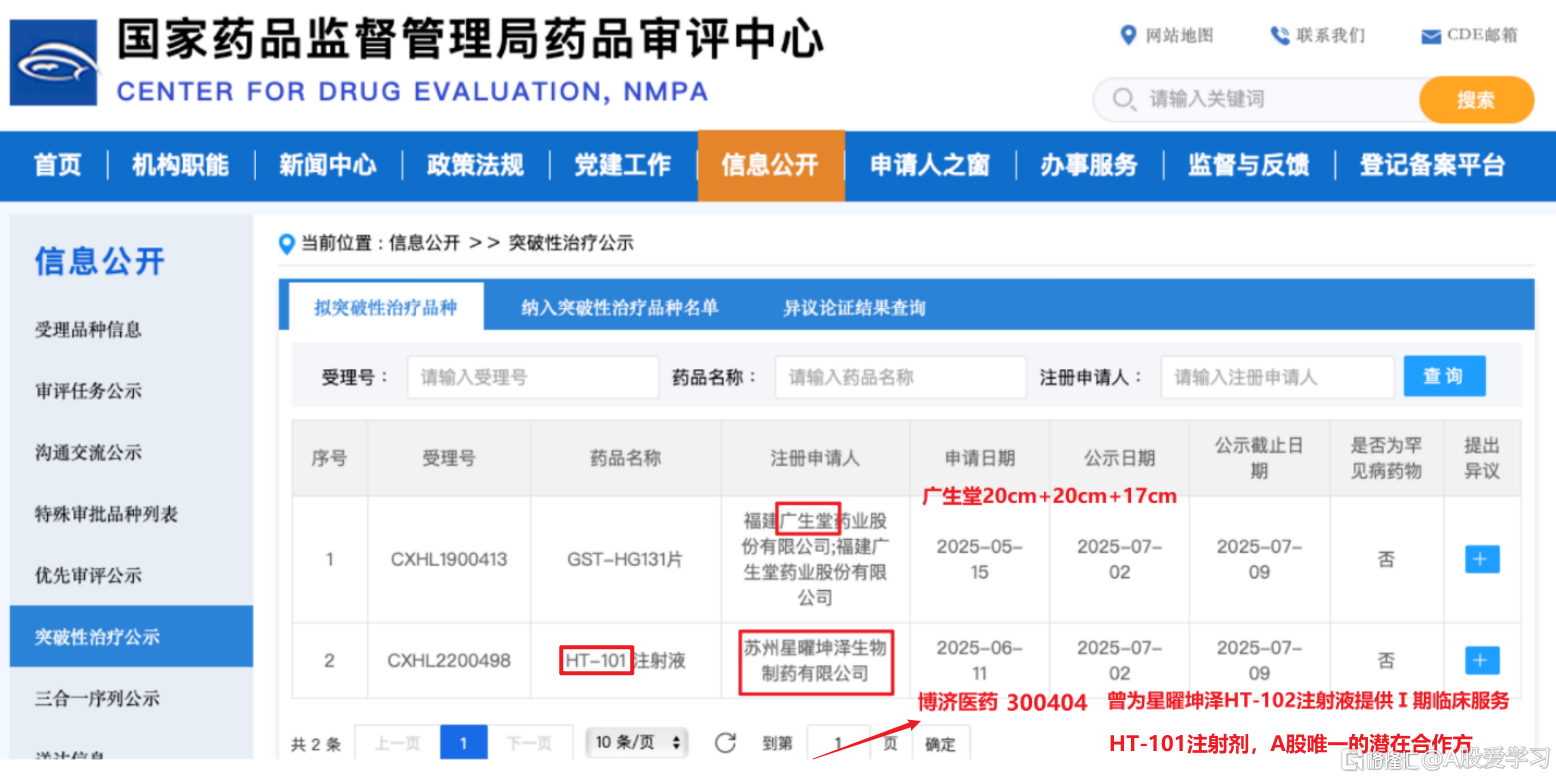Viewport: 1556px width, 778px height.
Task: Click the orange 搜索 button
Action: pos(1476,100)
